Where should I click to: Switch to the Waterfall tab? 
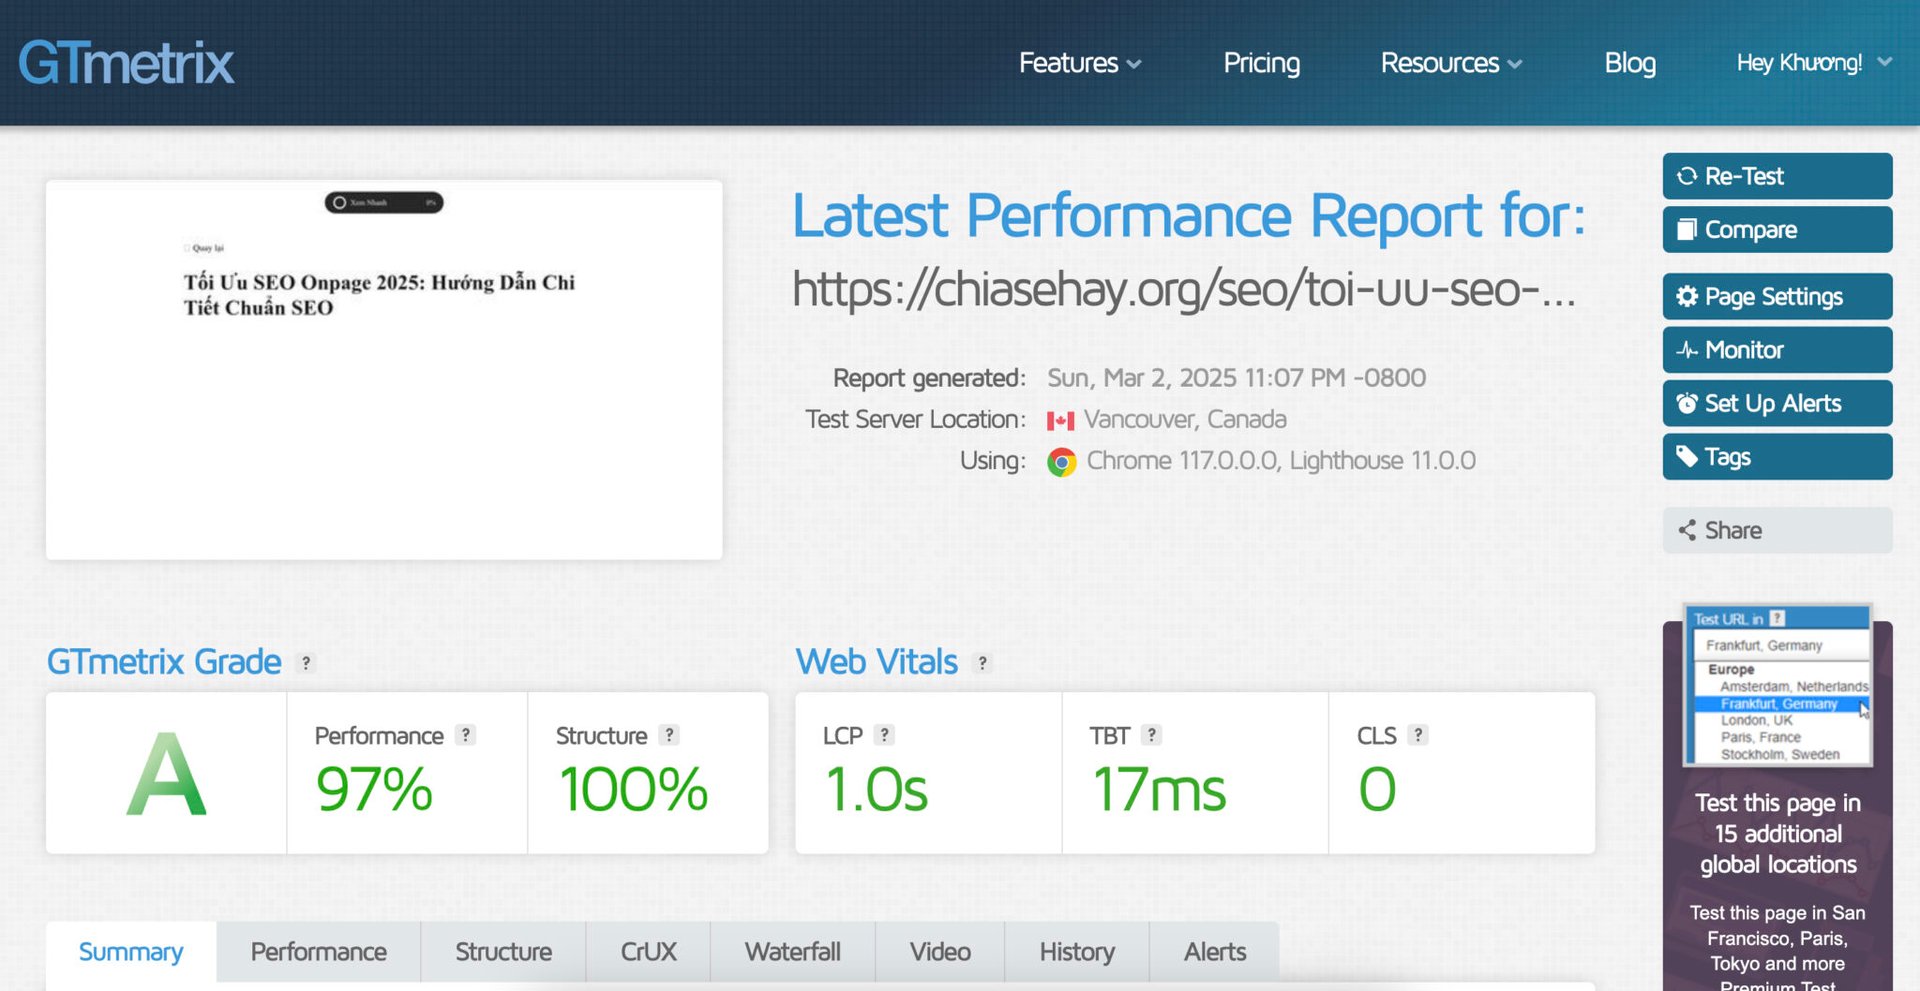pyautogui.click(x=792, y=952)
